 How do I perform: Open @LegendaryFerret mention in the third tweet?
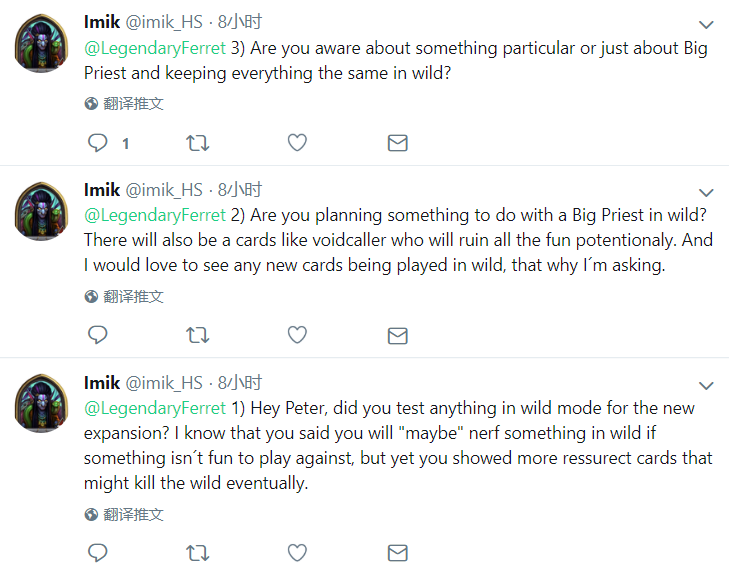coord(154,408)
